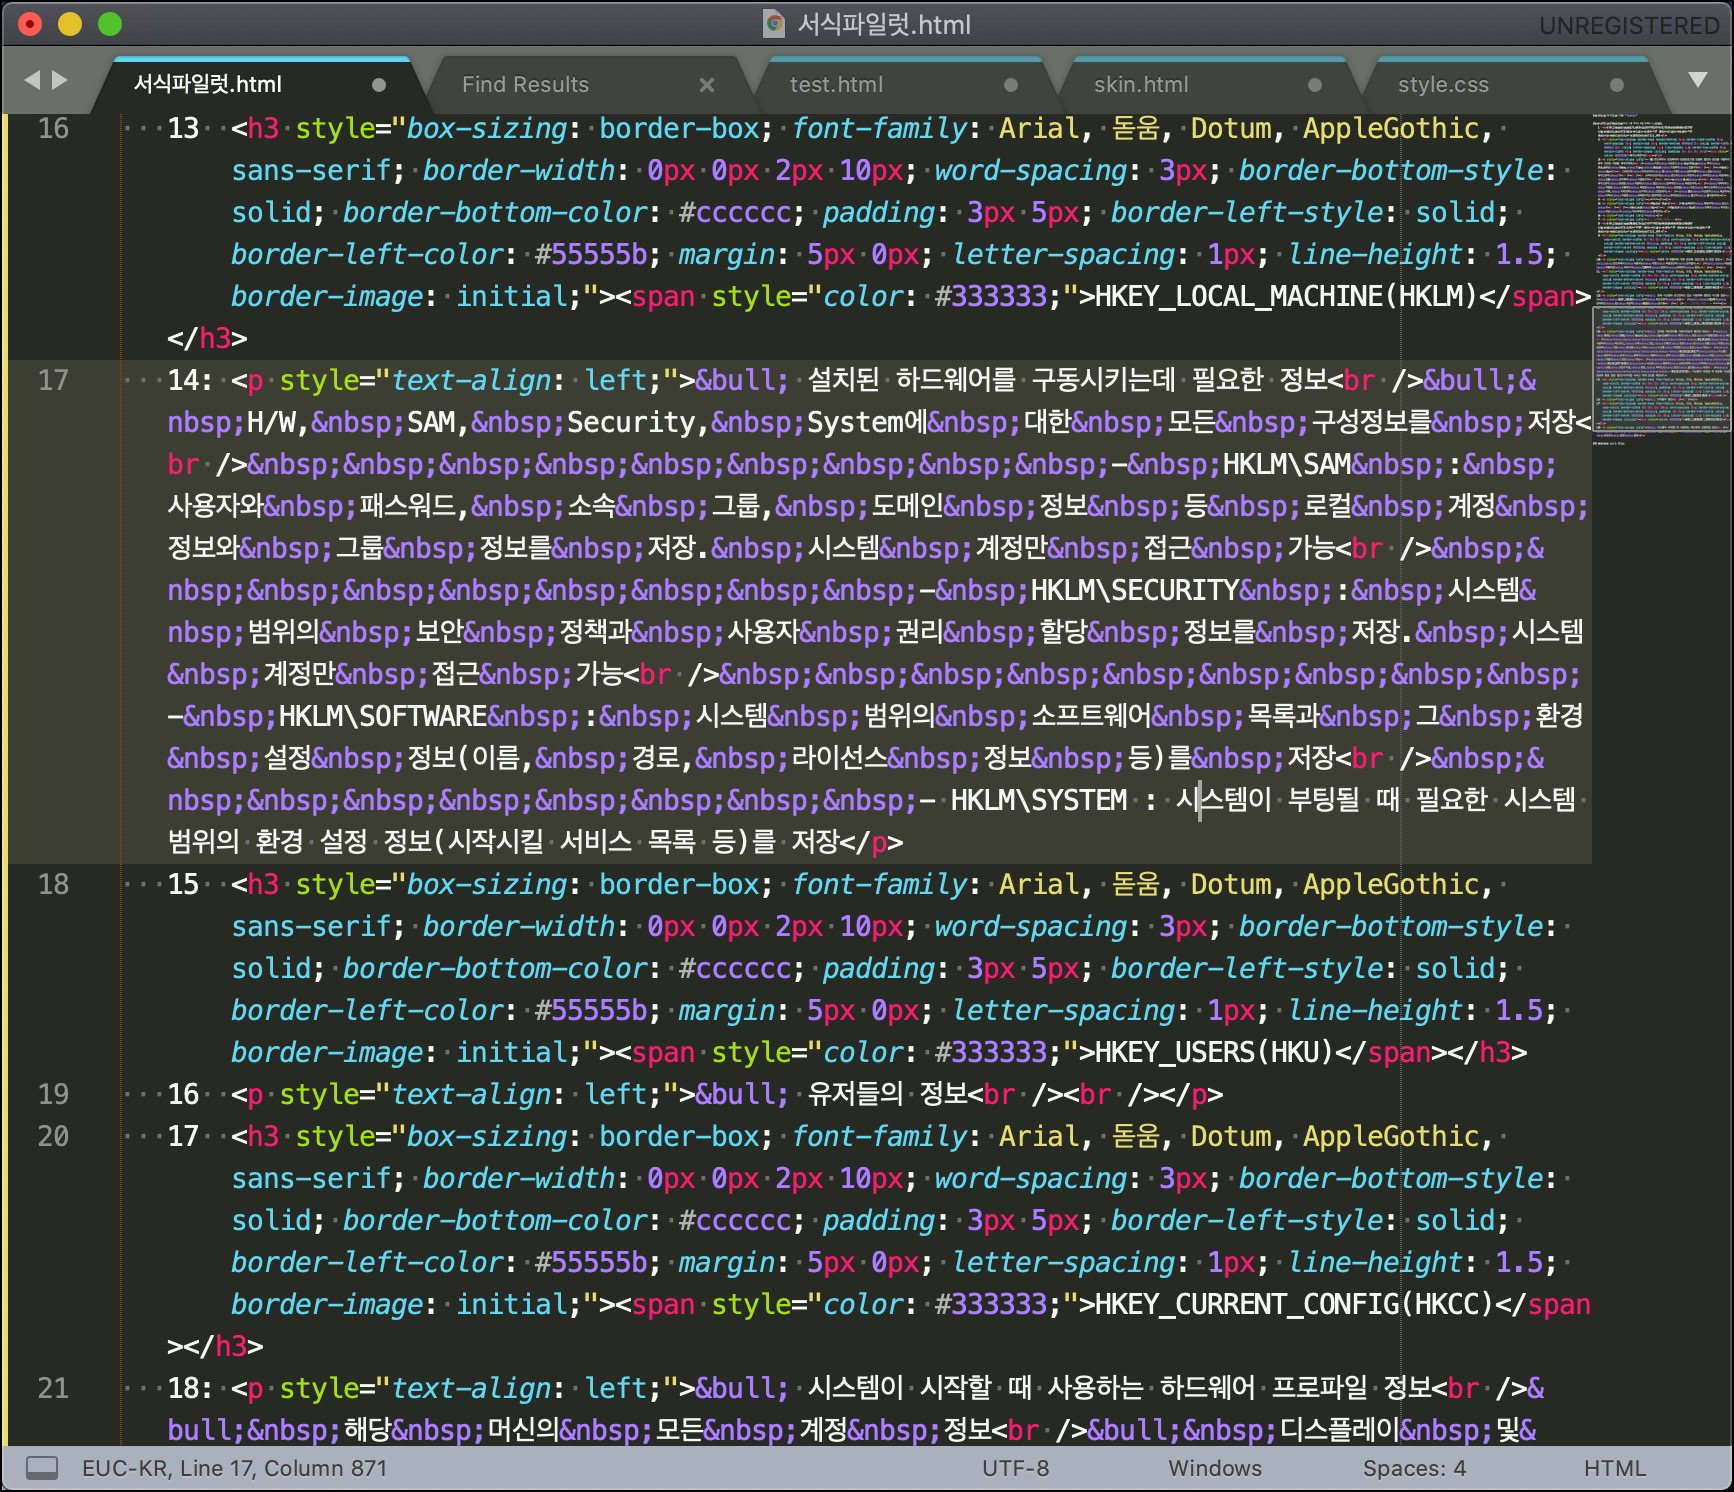Click unsaved dot on skin.html tab
The height and width of the screenshot is (1492, 1734).
coord(1315,85)
